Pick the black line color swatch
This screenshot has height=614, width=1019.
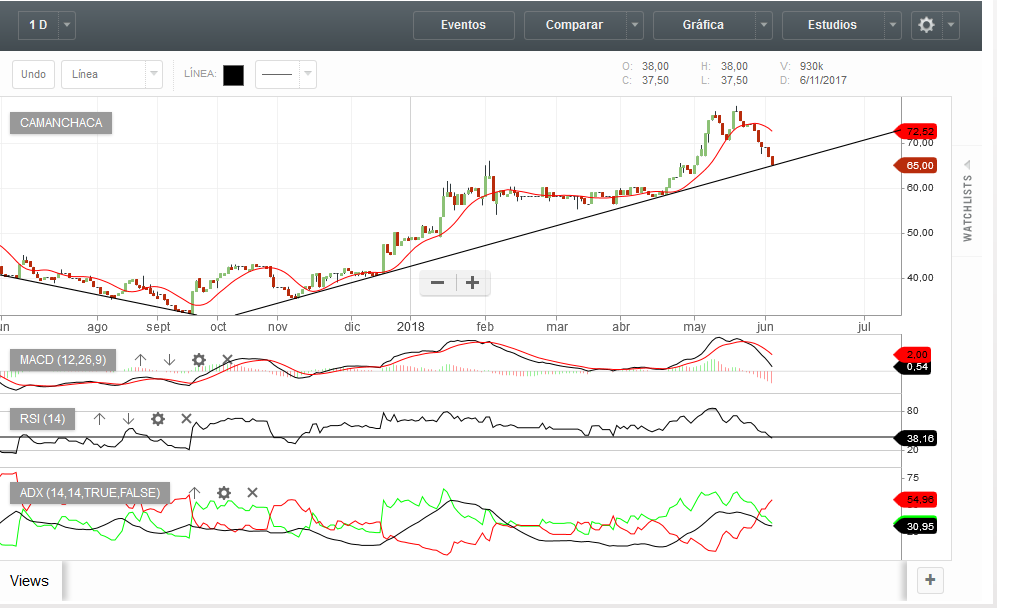(233, 75)
